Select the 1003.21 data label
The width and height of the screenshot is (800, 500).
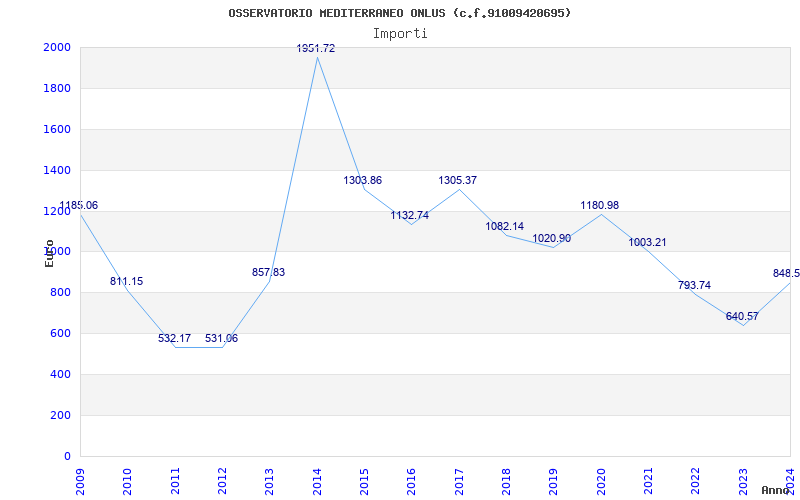[x=647, y=242]
